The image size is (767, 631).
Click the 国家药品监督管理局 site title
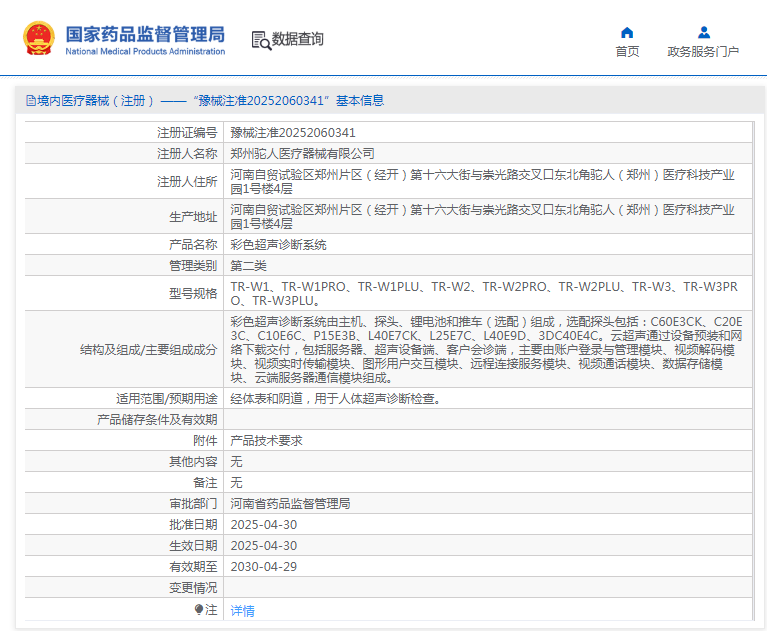coord(145,34)
